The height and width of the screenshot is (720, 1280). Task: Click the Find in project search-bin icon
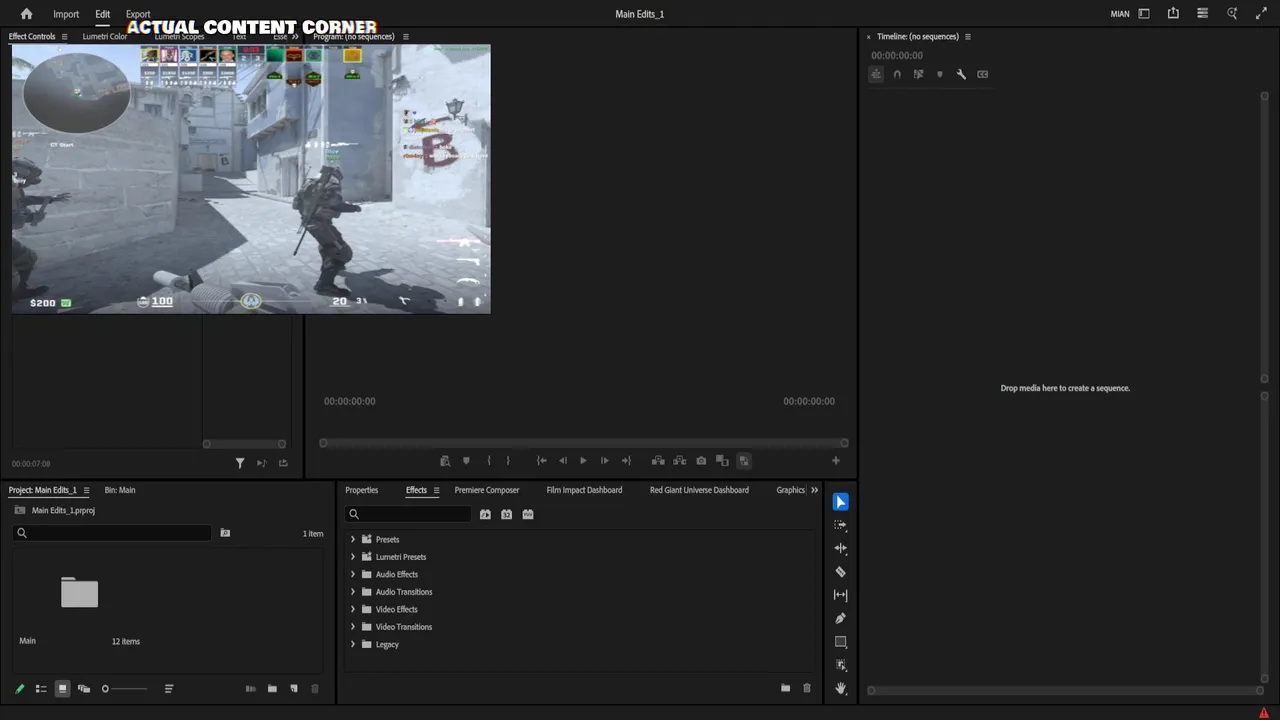(x=225, y=533)
